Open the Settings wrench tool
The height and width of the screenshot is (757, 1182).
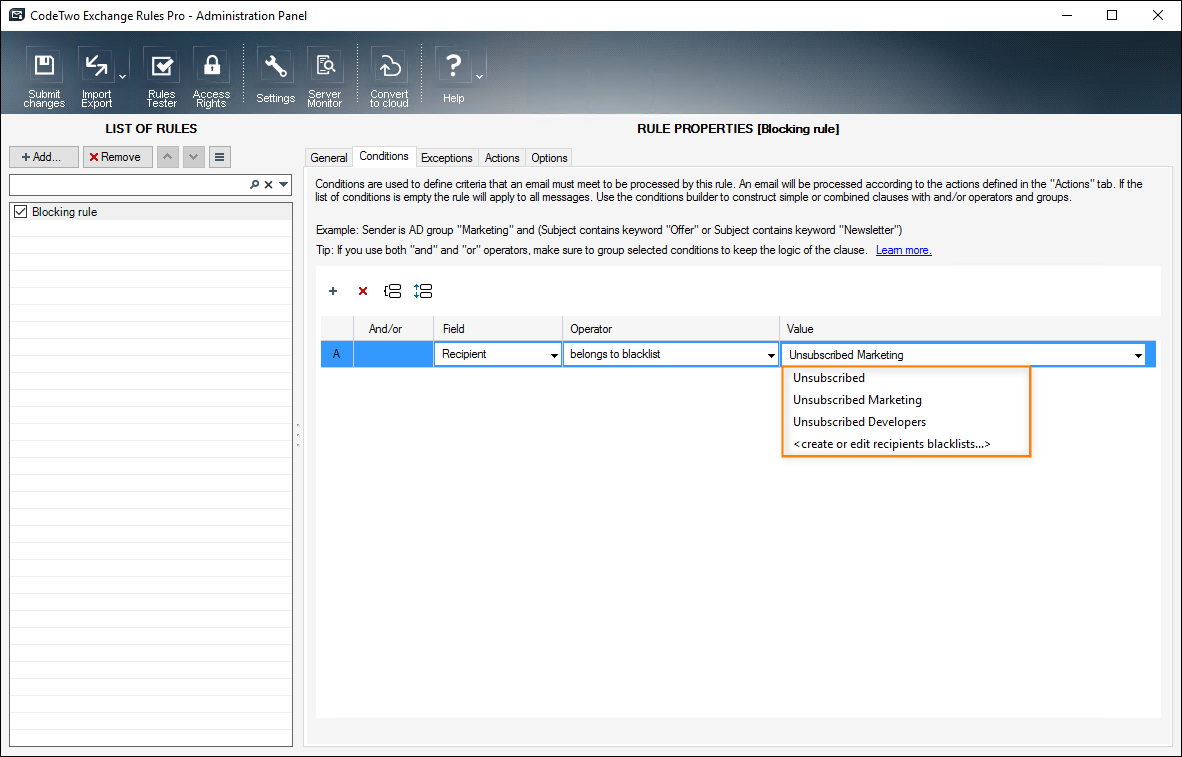tap(275, 77)
